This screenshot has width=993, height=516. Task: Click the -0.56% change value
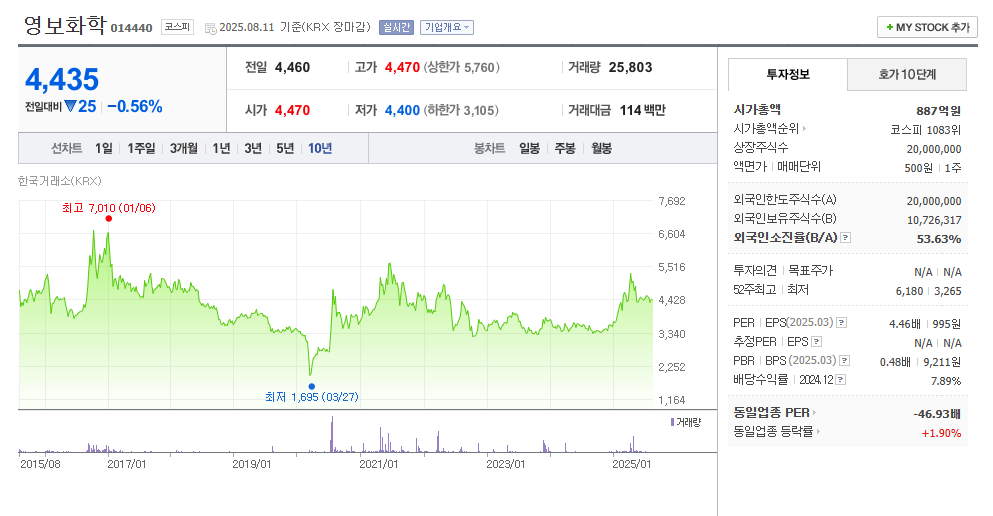pos(135,106)
